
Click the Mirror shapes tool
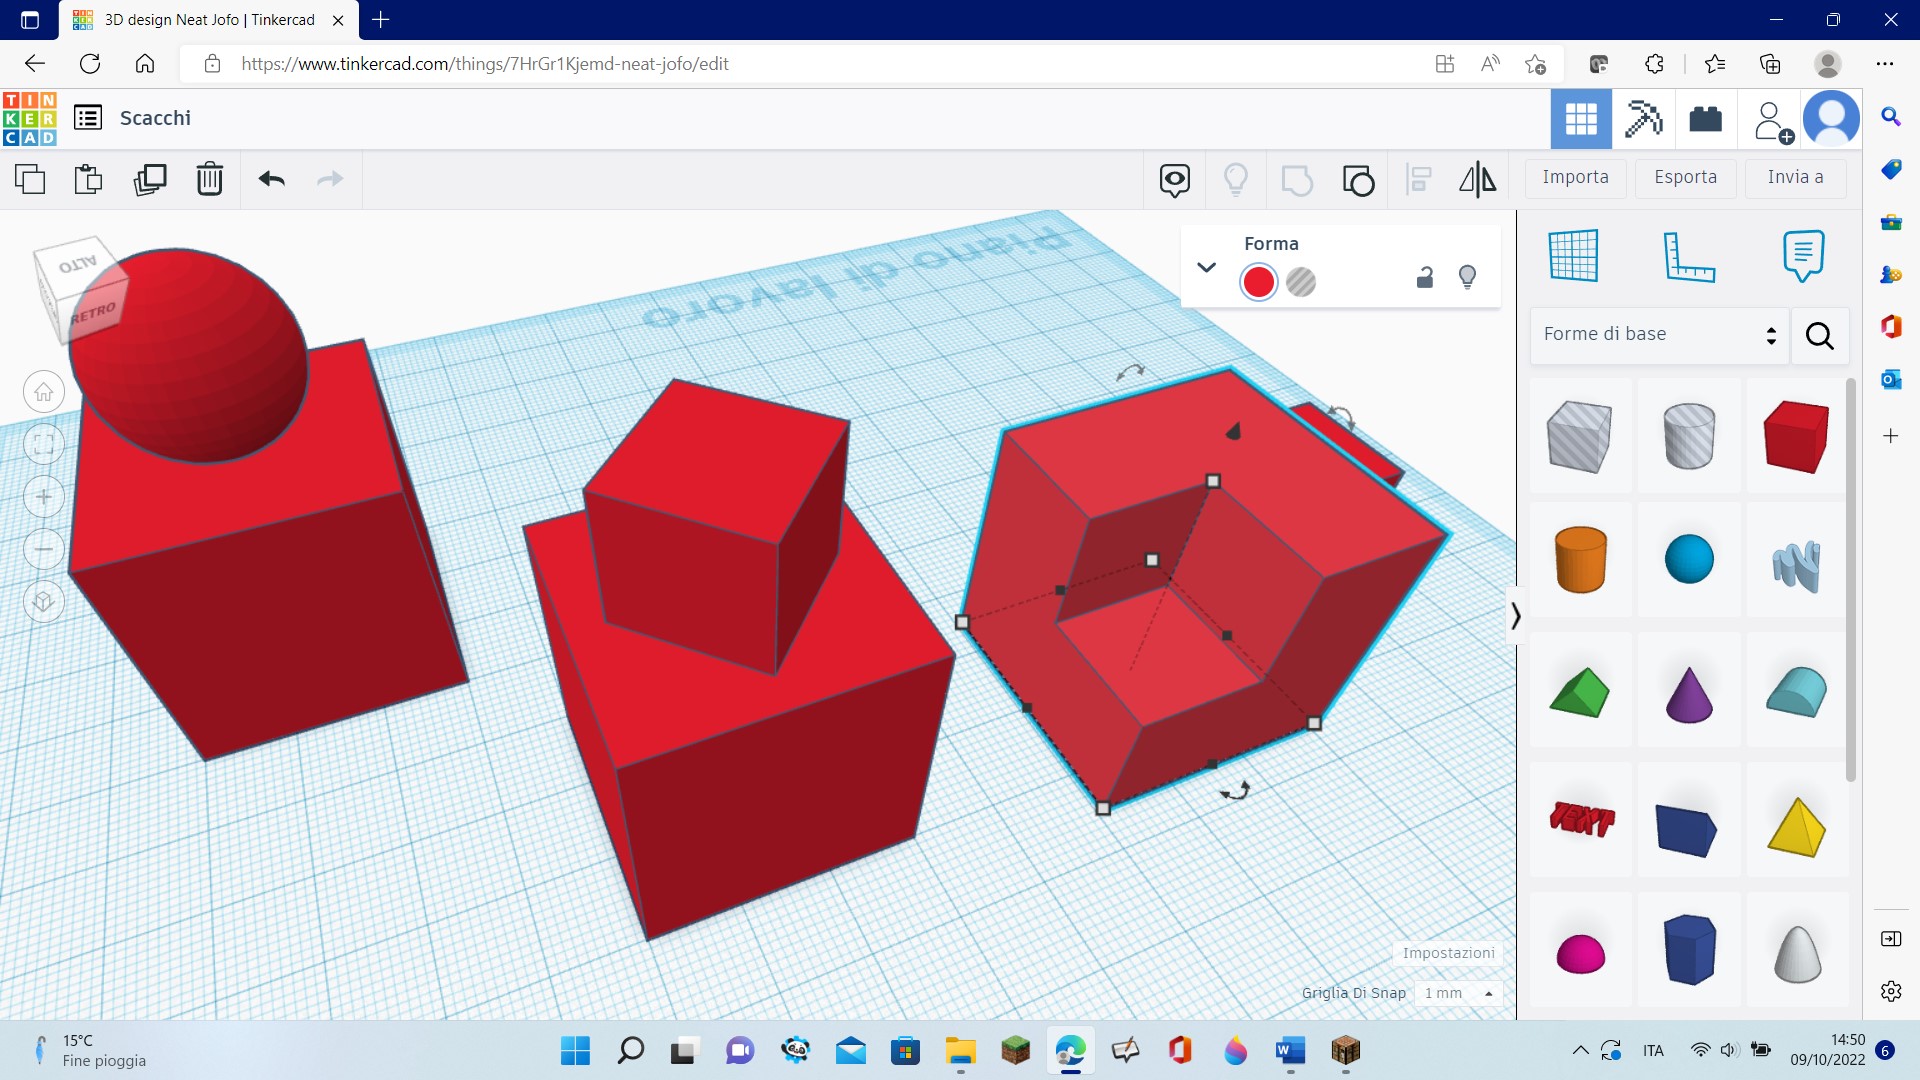1477,179
